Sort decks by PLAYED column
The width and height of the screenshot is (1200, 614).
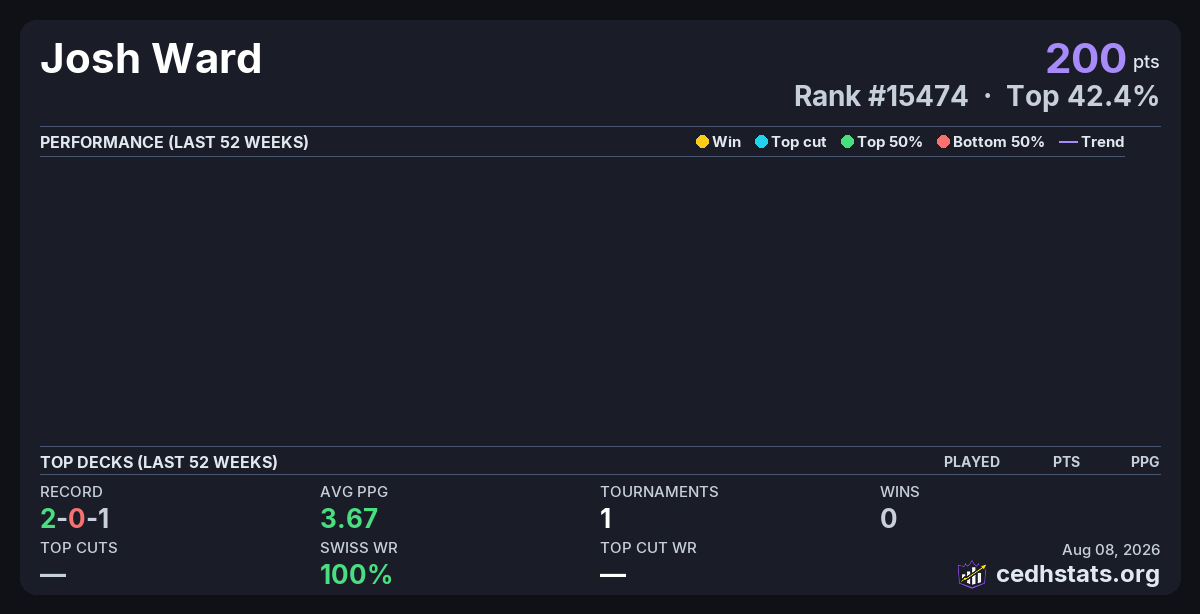tap(972, 462)
